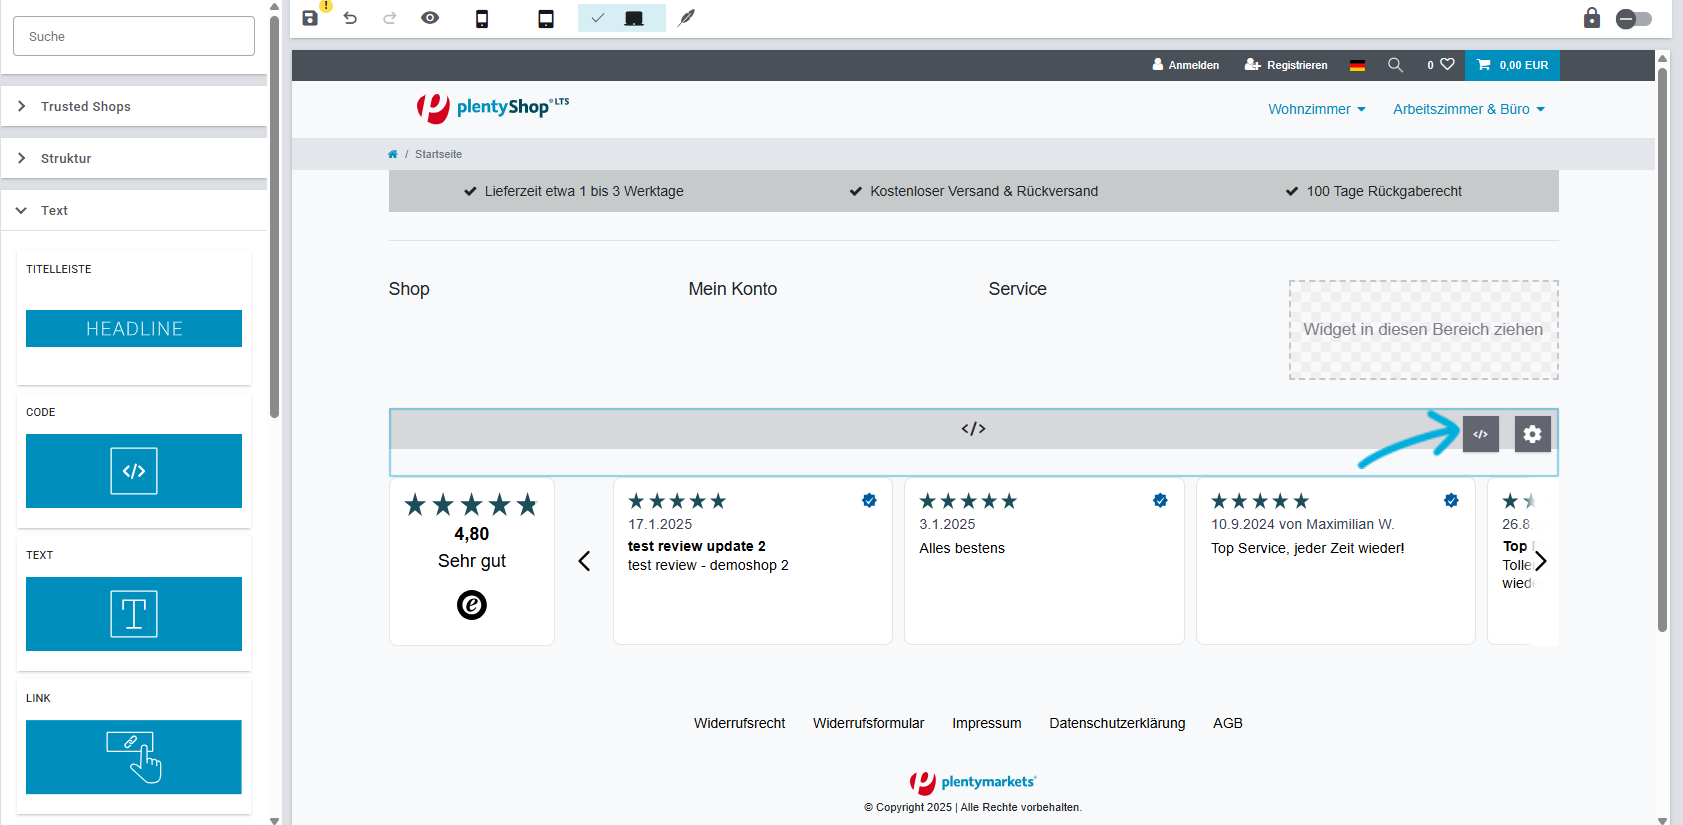Toggle preview mode with the eye icon
The height and width of the screenshot is (825, 1683).
(430, 18)
